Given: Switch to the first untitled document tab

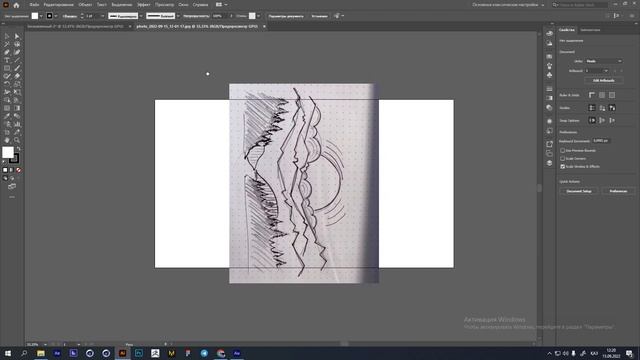Looking at the screenshot, I should click(x=75, y=27).
